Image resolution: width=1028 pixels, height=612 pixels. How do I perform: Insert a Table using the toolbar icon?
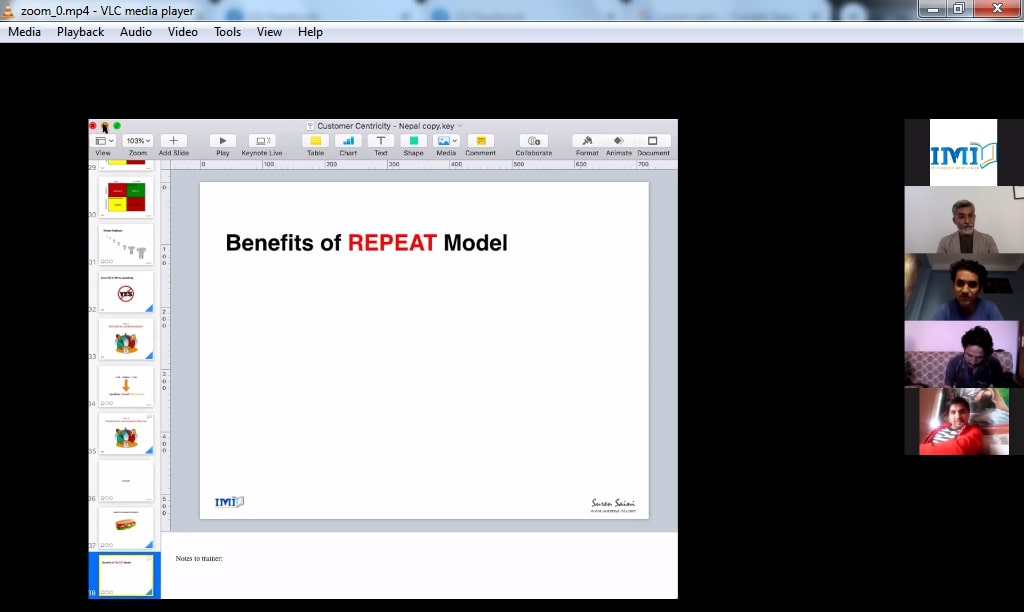tap(314, 140)
